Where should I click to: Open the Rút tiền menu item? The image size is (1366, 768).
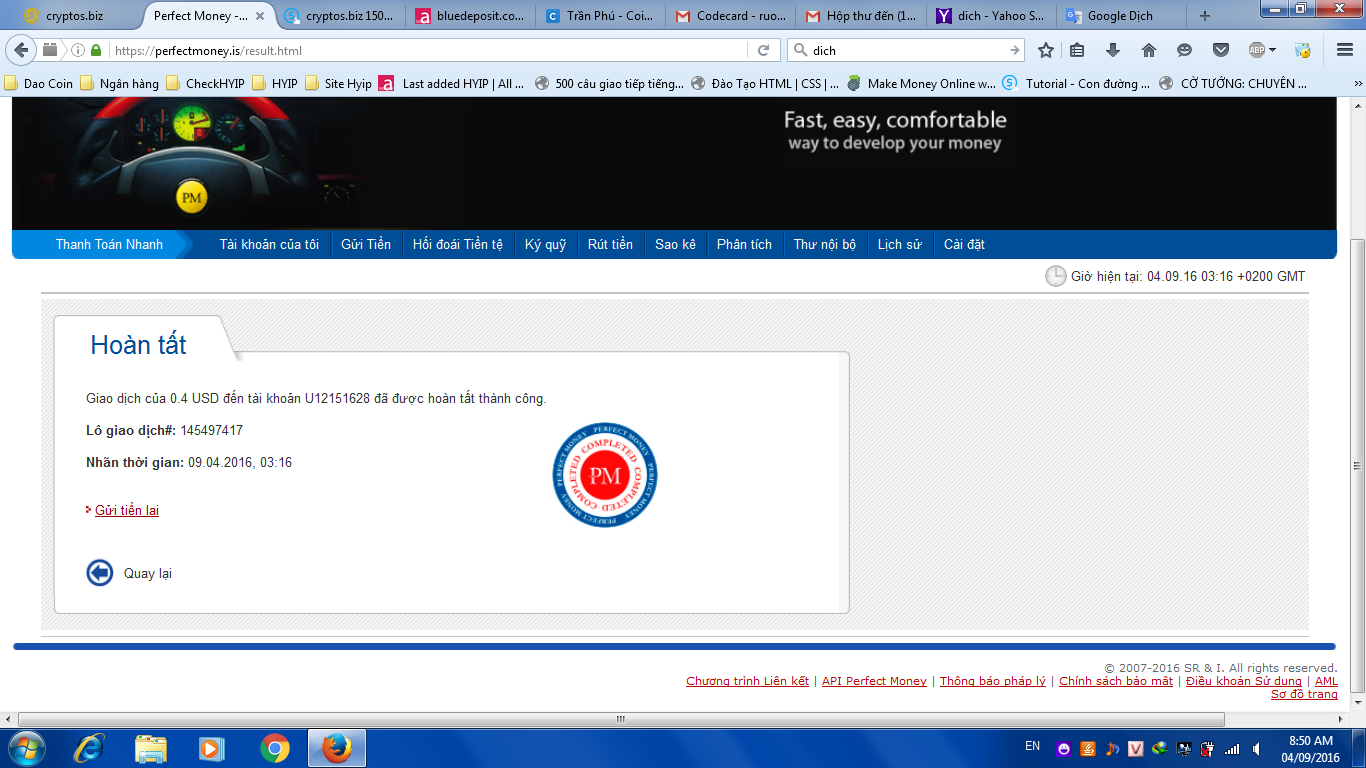tap(610, 244)
